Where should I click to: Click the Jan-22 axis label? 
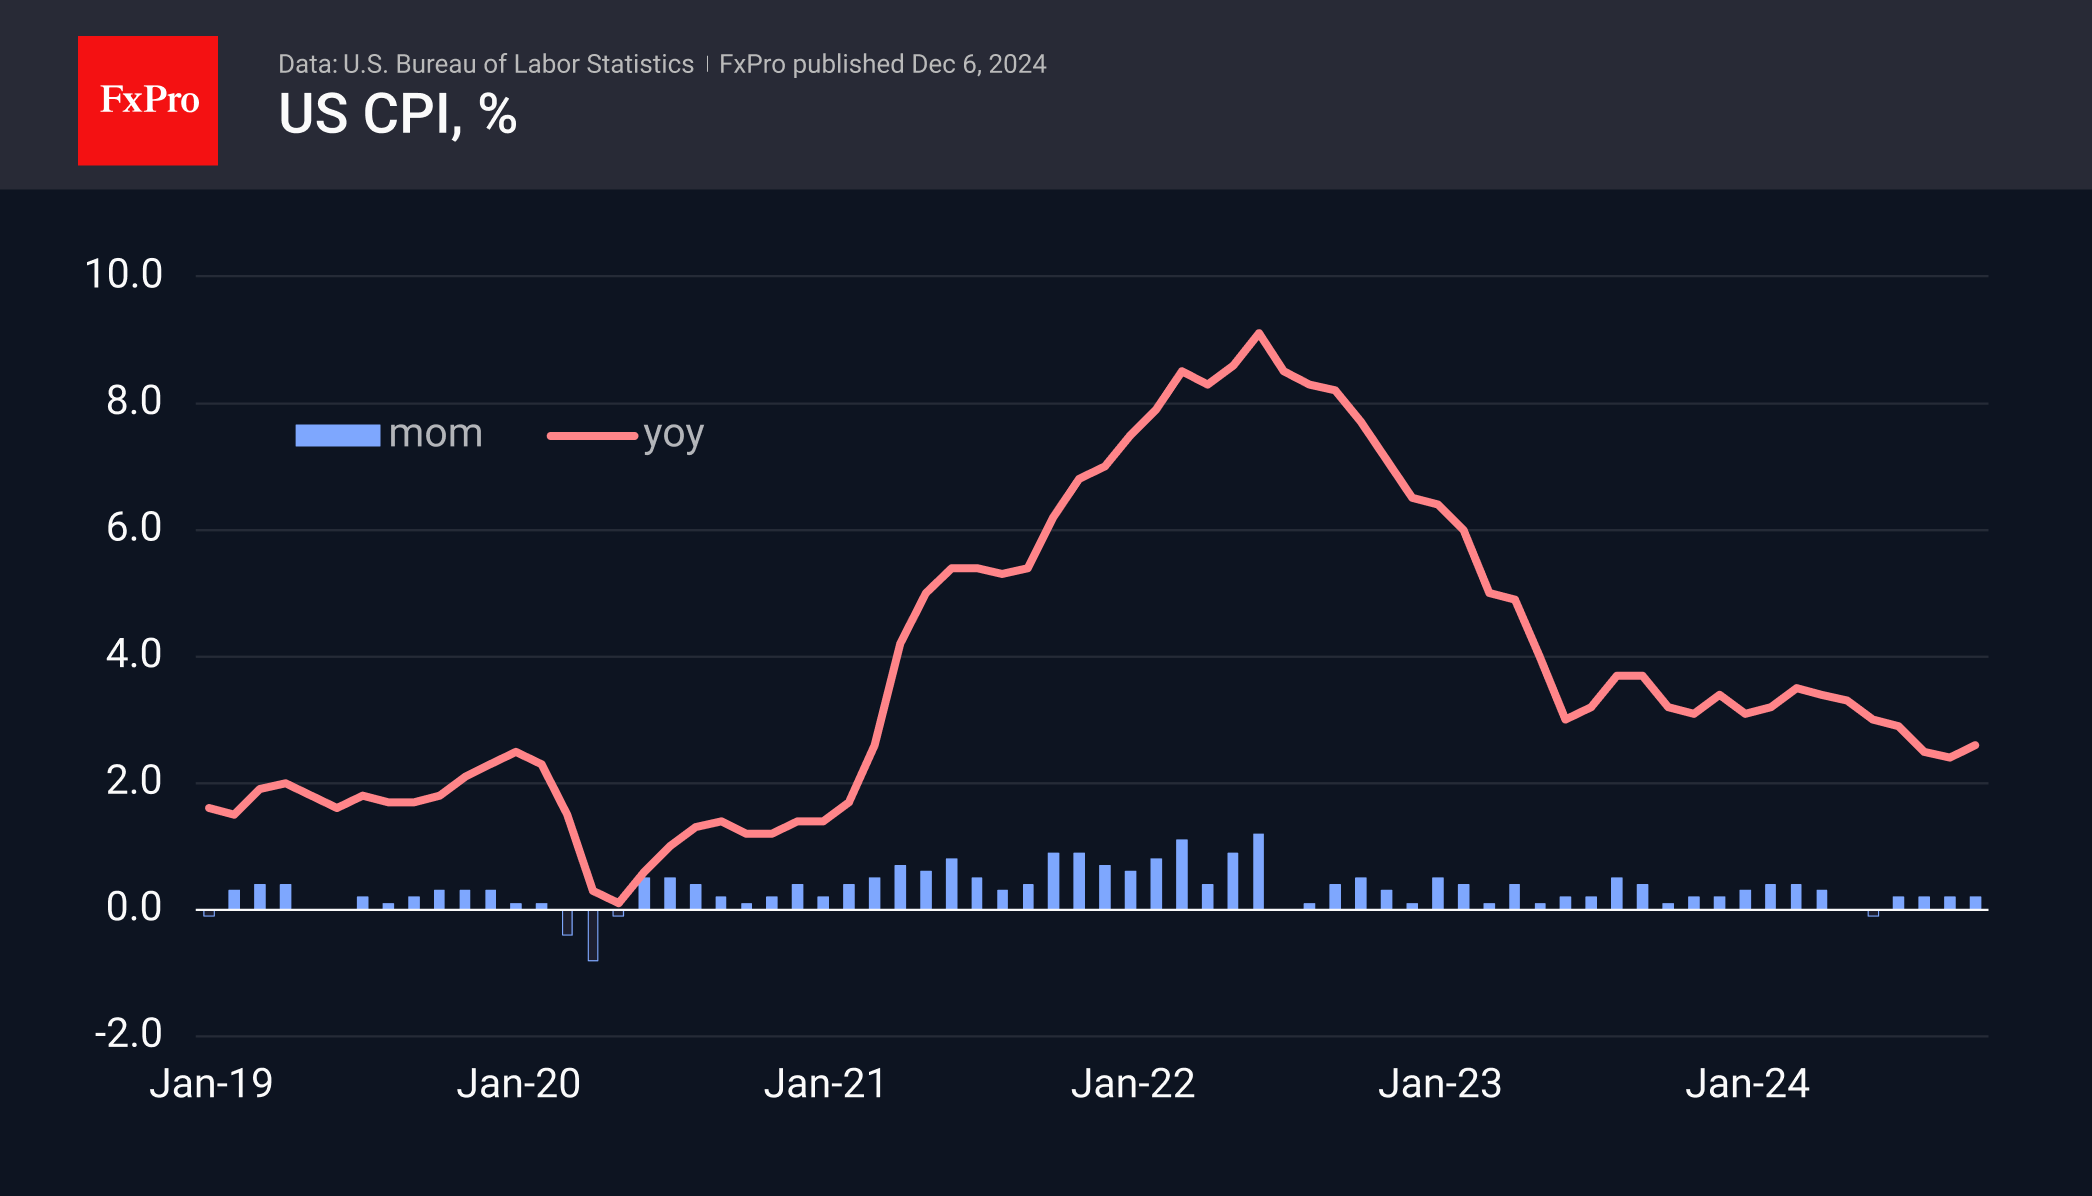[x=1133, y=1084]
